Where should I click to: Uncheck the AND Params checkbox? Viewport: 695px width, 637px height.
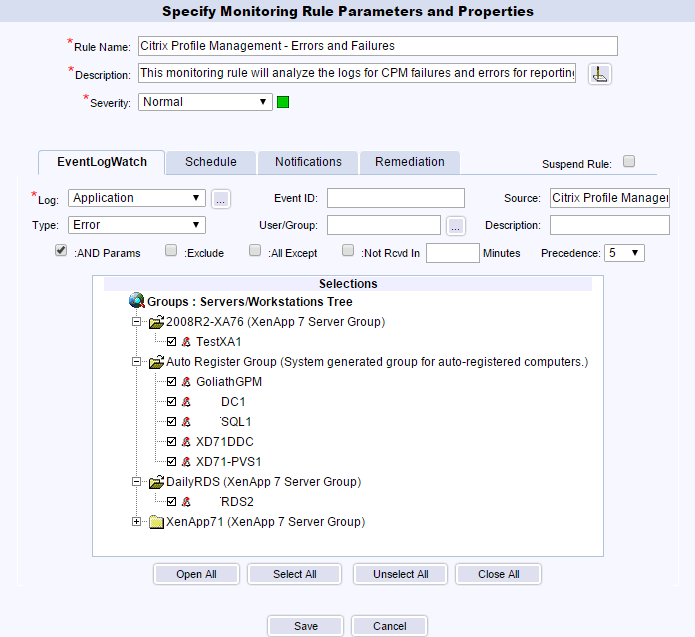(x=61, y=250)
